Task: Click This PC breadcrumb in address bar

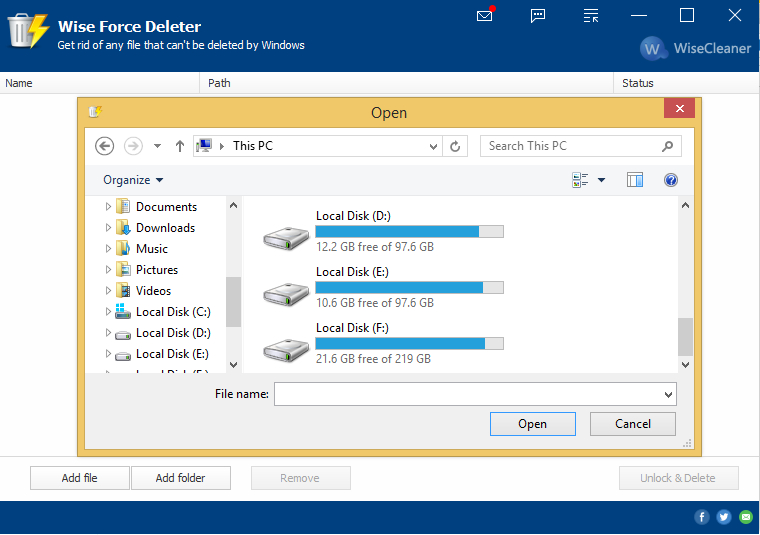Action: click(x=253, y=146)
